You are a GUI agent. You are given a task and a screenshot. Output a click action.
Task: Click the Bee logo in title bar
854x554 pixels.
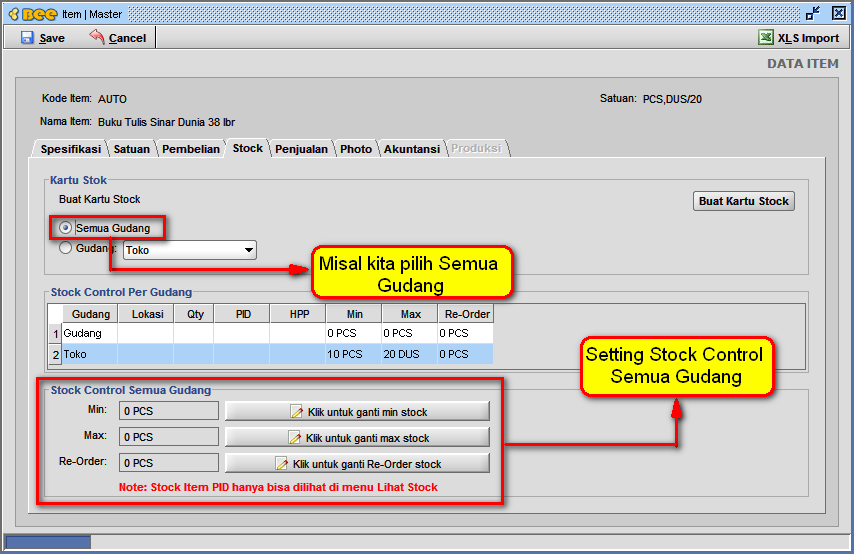click(x=33, y=14)
